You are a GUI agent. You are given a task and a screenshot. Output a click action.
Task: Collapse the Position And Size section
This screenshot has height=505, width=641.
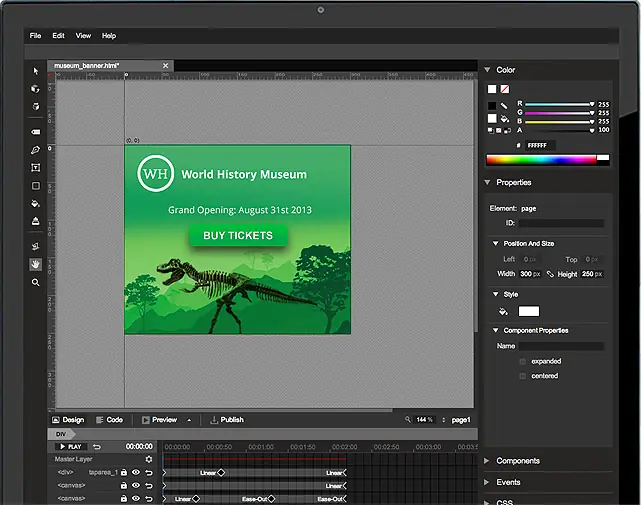click(x=495, y=244)
